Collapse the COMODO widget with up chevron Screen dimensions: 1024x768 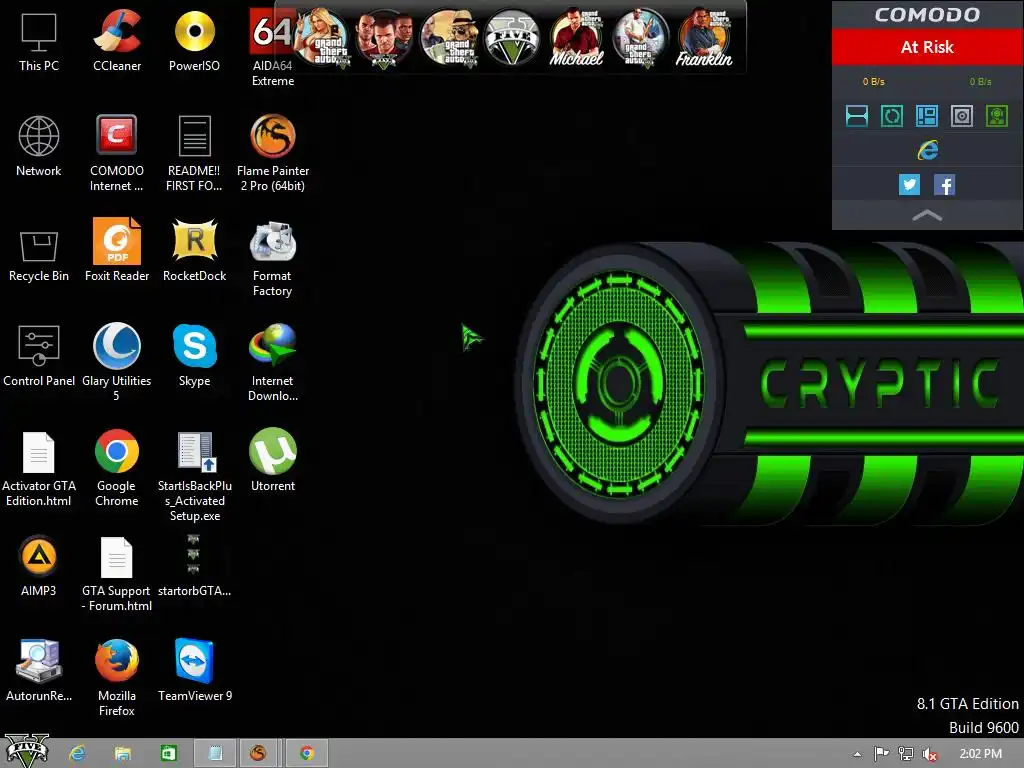[x=927, y=216]
